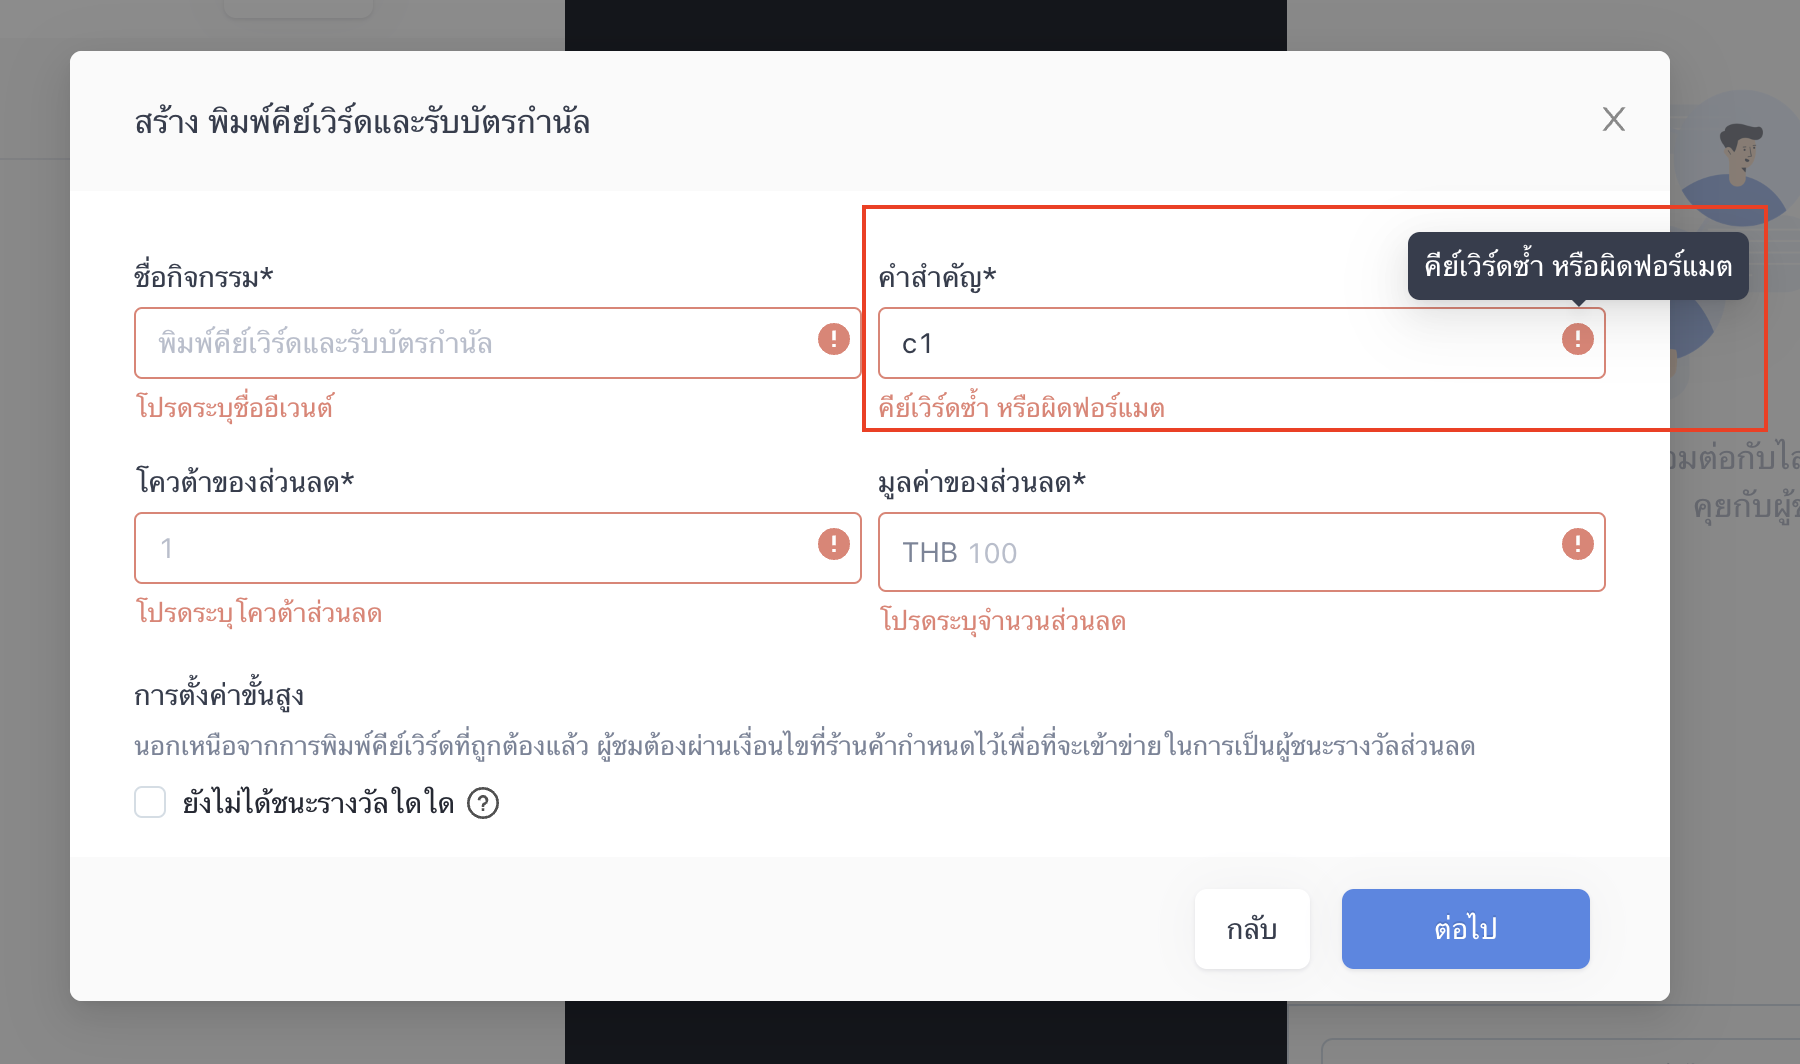Click error icon in มูลค่าของส่วนลด field

pyautogui.click(x=1577, y=544)
